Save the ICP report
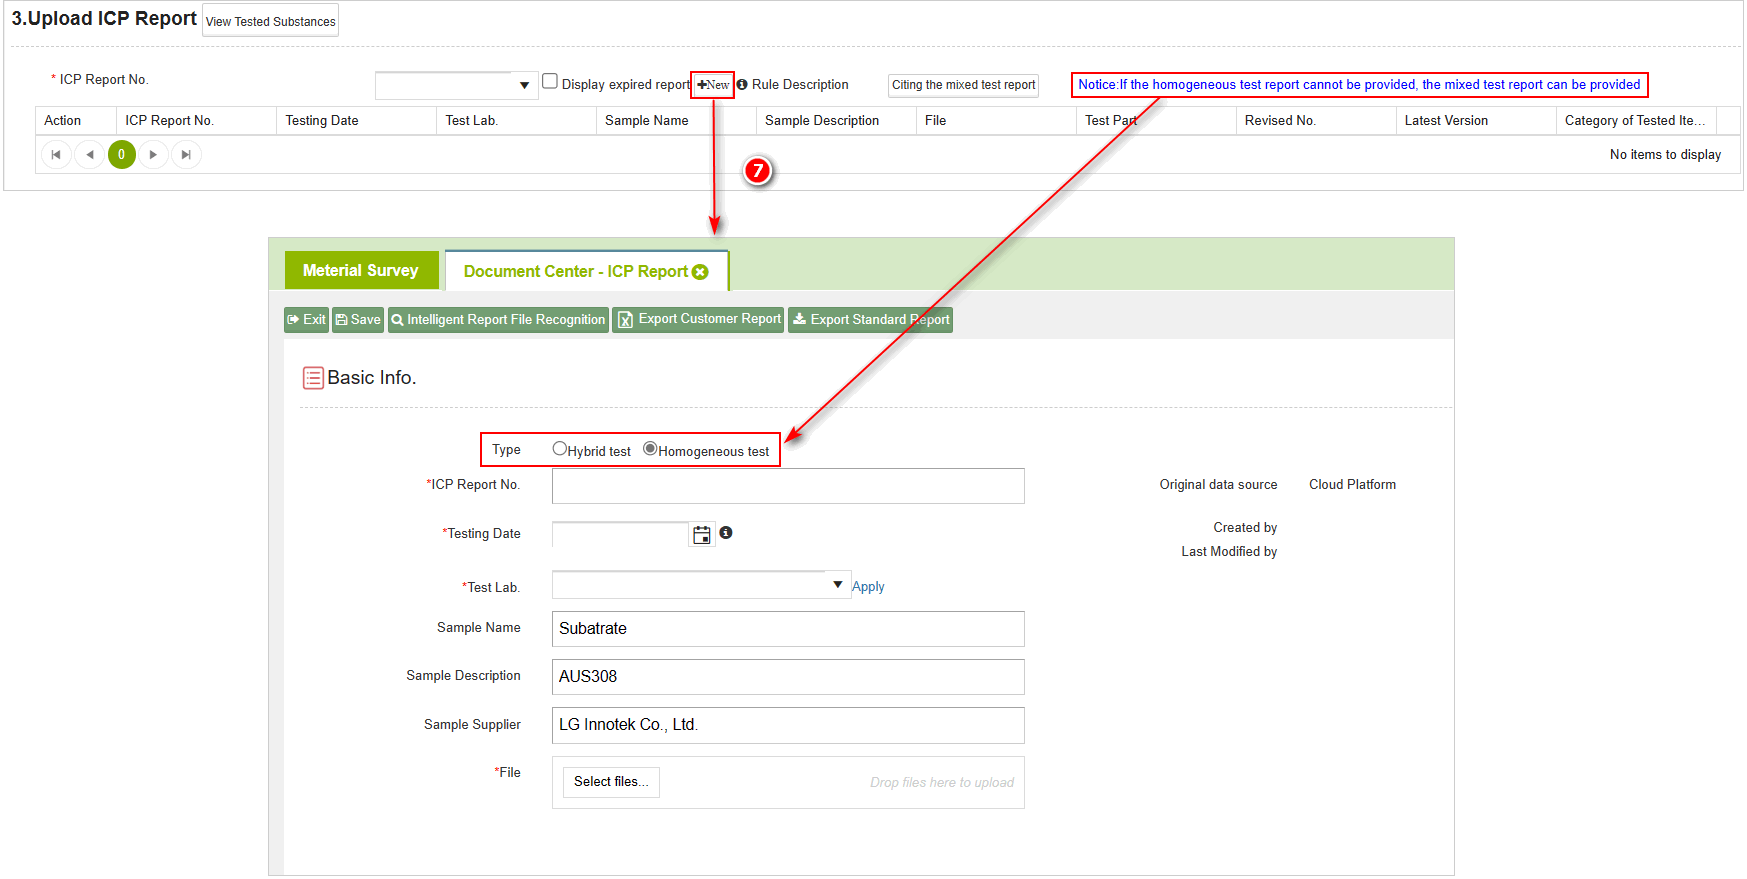The width and height of the screenshot is (1747, 879). pyautogui.click(x=358, y=320)
